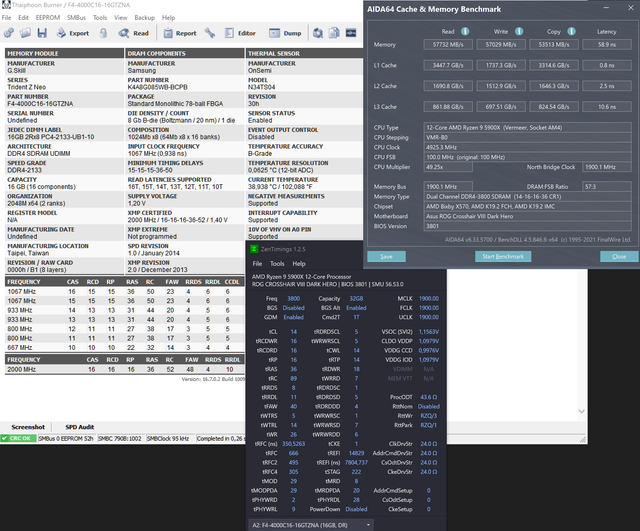Click the Write info icon in AIDA64
This screenshot has width=640, height=531.
[x=519, y=31]
